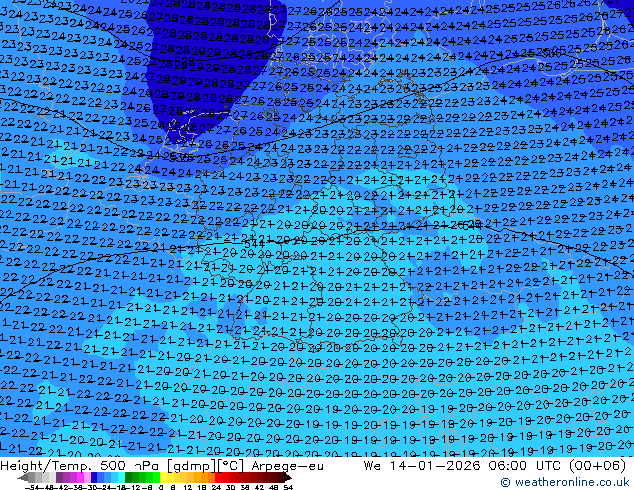
Task: Pick the dark green legend swatch
Action: coord(129,477)
